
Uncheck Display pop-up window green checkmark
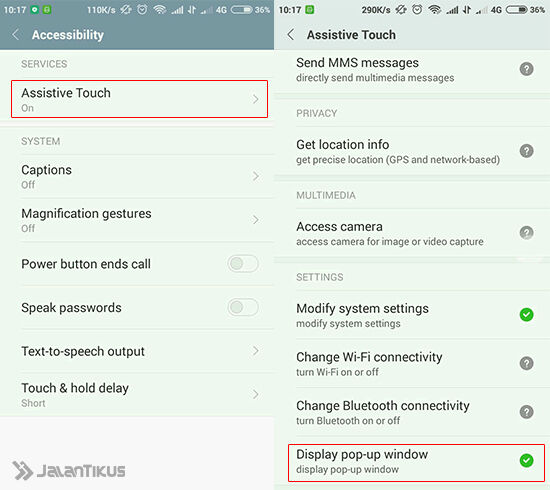tap(526, 461)
